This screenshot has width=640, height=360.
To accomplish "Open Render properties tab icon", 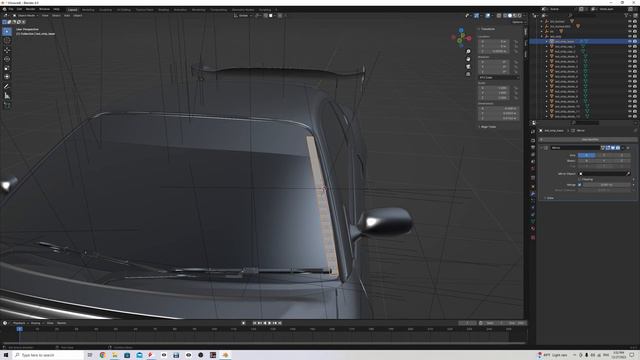I will (x=533, y=140).
